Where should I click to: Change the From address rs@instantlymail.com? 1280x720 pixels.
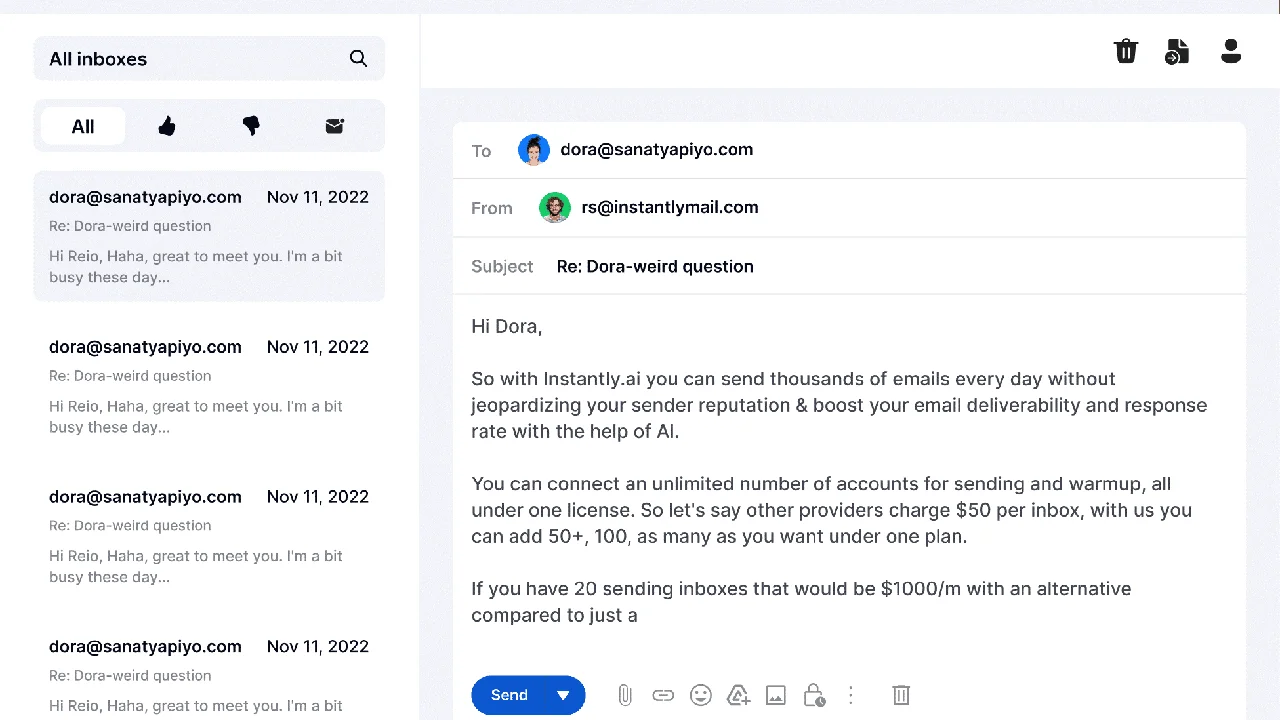click(x=670, y=208)
